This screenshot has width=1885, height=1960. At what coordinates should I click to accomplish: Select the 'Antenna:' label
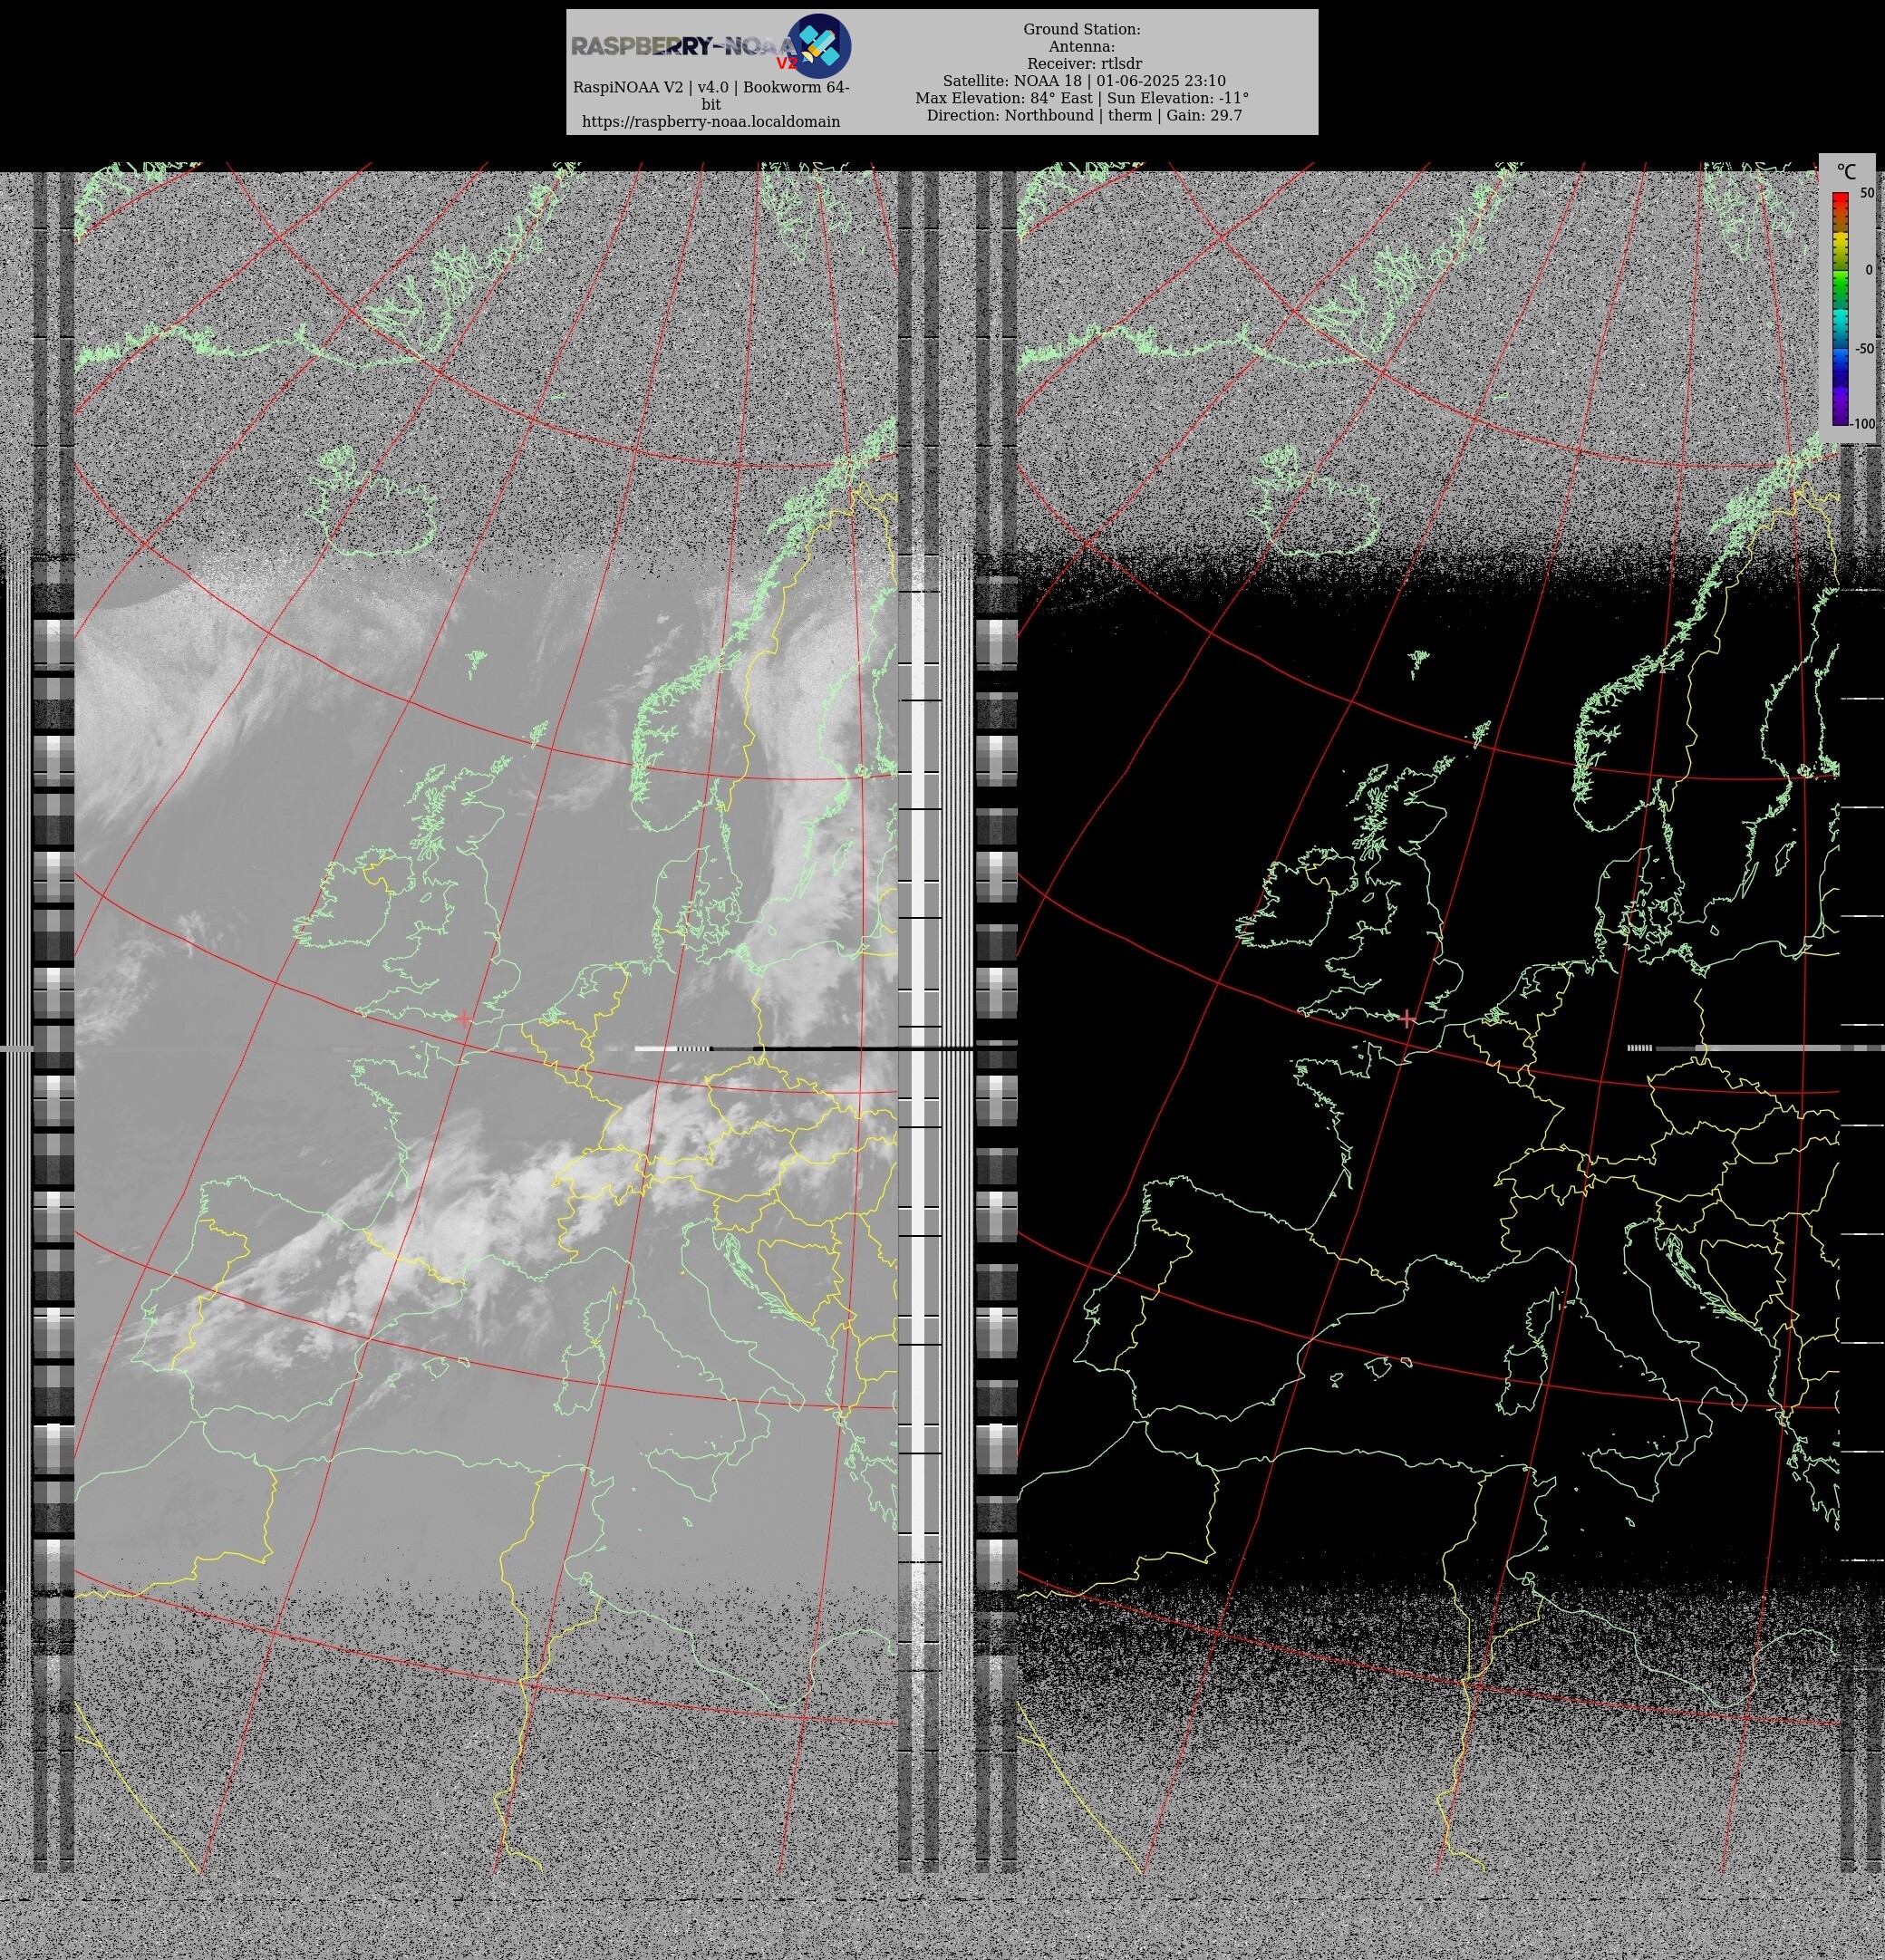point(1082,46)
